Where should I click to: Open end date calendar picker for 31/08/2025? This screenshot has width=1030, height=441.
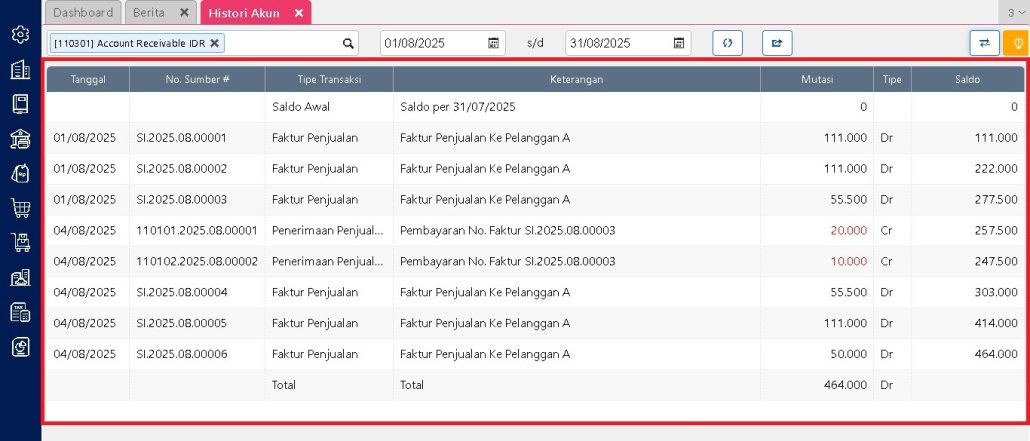pyautogui.click(x=679, y=43)
